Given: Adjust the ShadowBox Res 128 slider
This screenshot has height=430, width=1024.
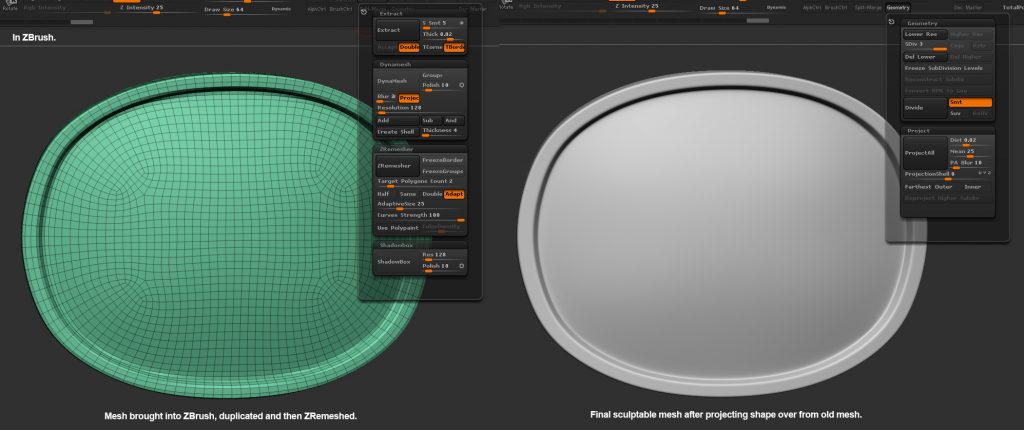Looking at the screenshot, I should pyautogui.click(x=443, y=256).
